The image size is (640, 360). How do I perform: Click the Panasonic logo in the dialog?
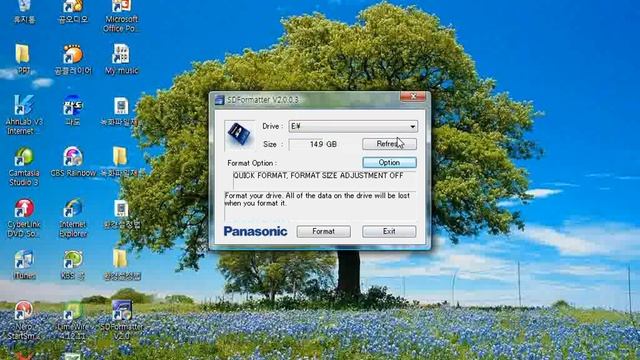pyautogui.click(x=256, y=231)
